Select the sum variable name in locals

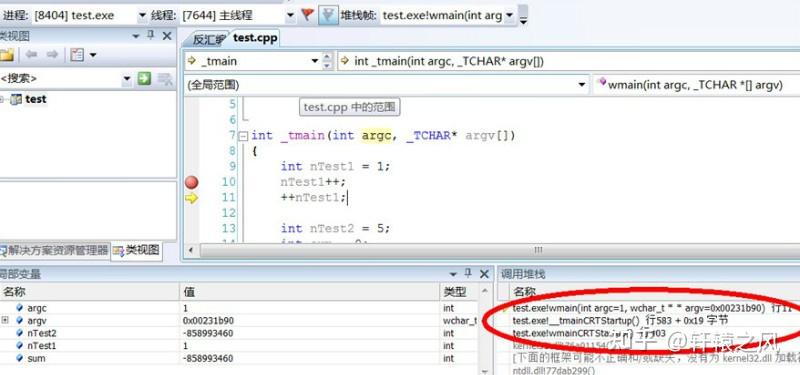click(x=36, y=359)
